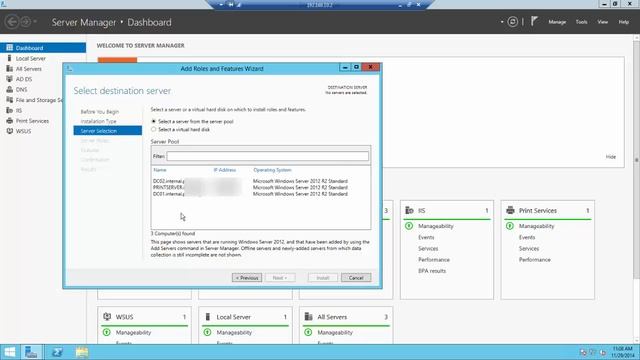Minimize the Add Roles and Features Wizard
The image size is (640, 360).
[x=344, y=67]
